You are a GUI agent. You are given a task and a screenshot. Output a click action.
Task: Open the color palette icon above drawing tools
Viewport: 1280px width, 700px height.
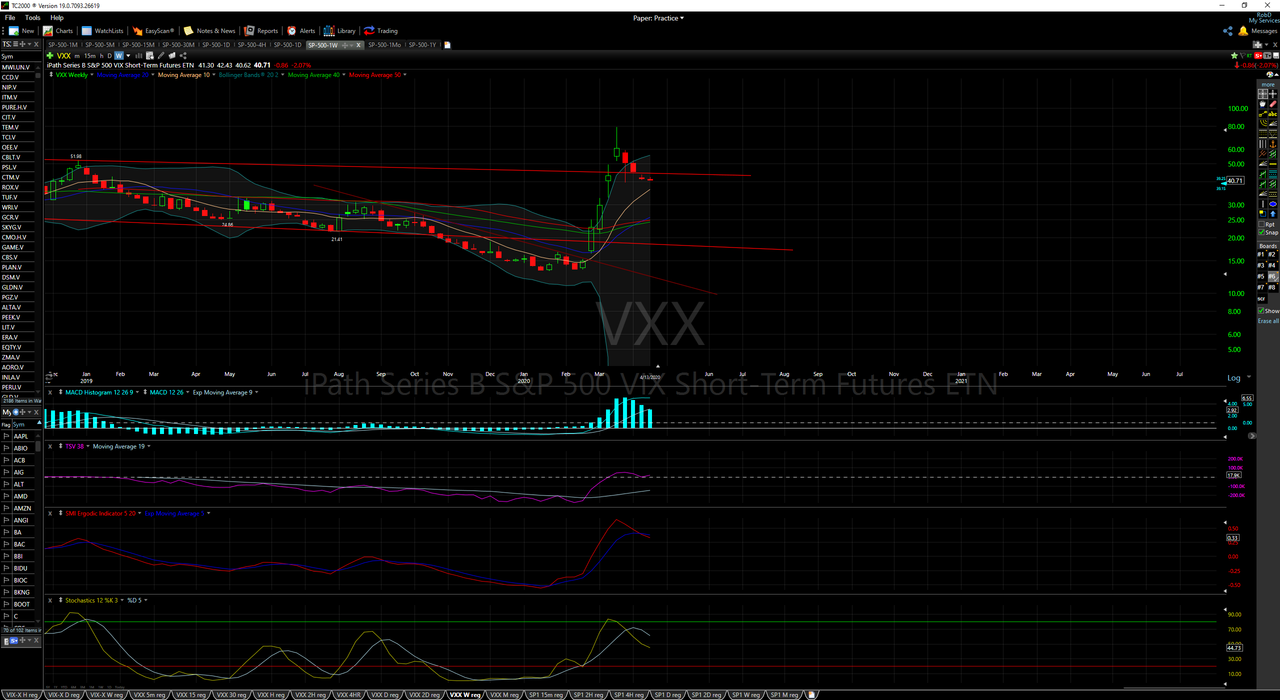pyautogui.click(x=1270, y=74)
